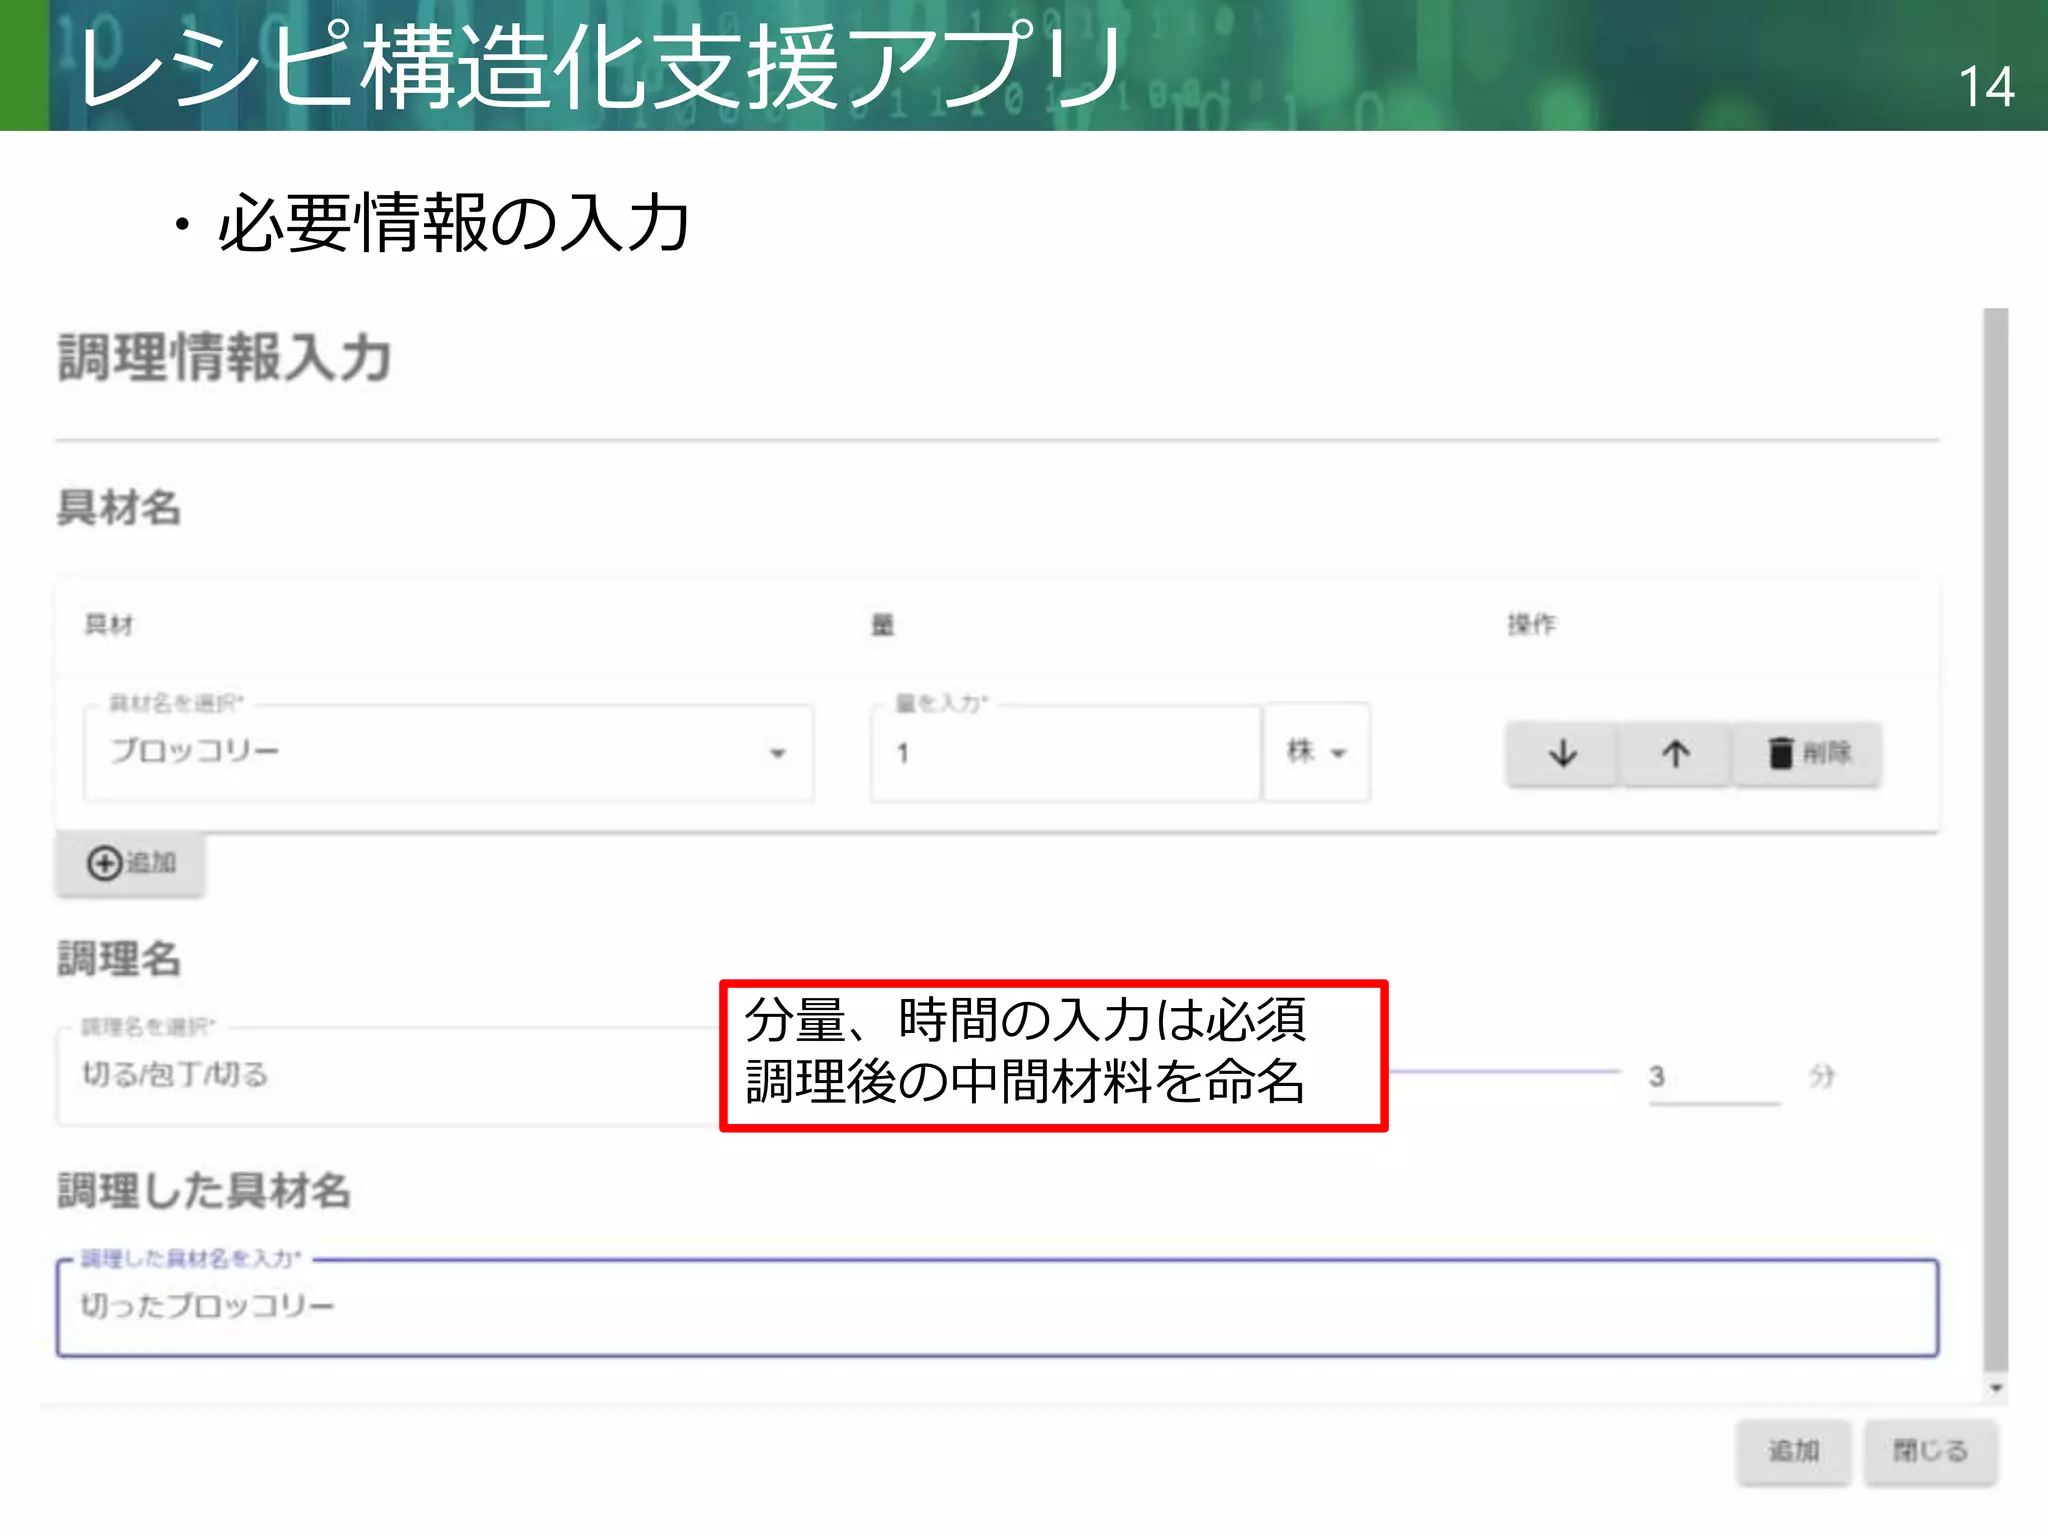The height and width of the screenshot is (1536, 2048).
Task: Click the 分 unit label beside the time
Action: [x=1822, y=1076]
